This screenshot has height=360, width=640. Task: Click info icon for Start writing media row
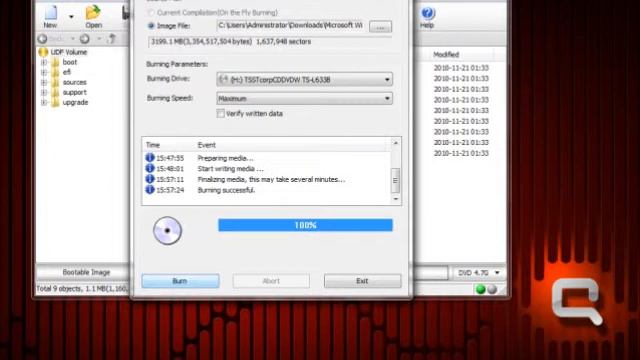point(150,168)
